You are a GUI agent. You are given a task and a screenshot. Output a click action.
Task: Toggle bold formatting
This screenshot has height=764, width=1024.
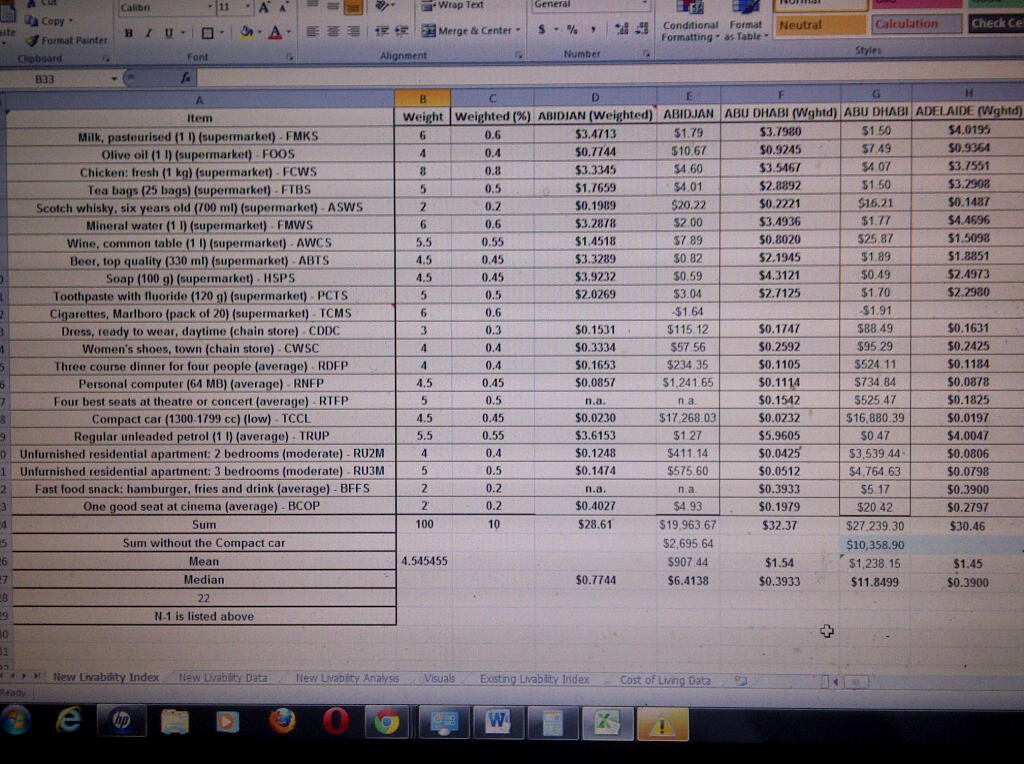[129, 33]
